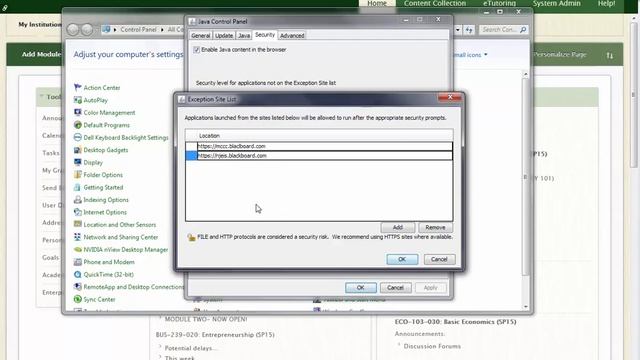Open BUS-239-020: Entrepreneurship (SP15) course link
This screenshot has width=640, height=360.
pos(215,335)
